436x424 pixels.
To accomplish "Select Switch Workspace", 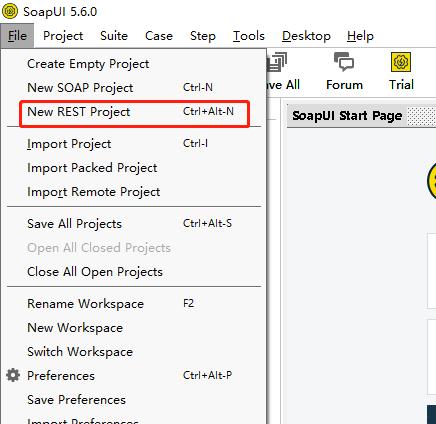I will tap(134, 352).
